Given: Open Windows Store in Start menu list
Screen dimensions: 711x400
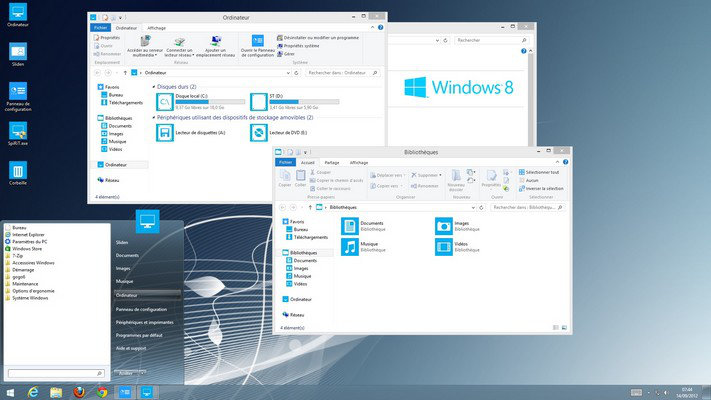Looking at the screenshot, I should point(24,249).
